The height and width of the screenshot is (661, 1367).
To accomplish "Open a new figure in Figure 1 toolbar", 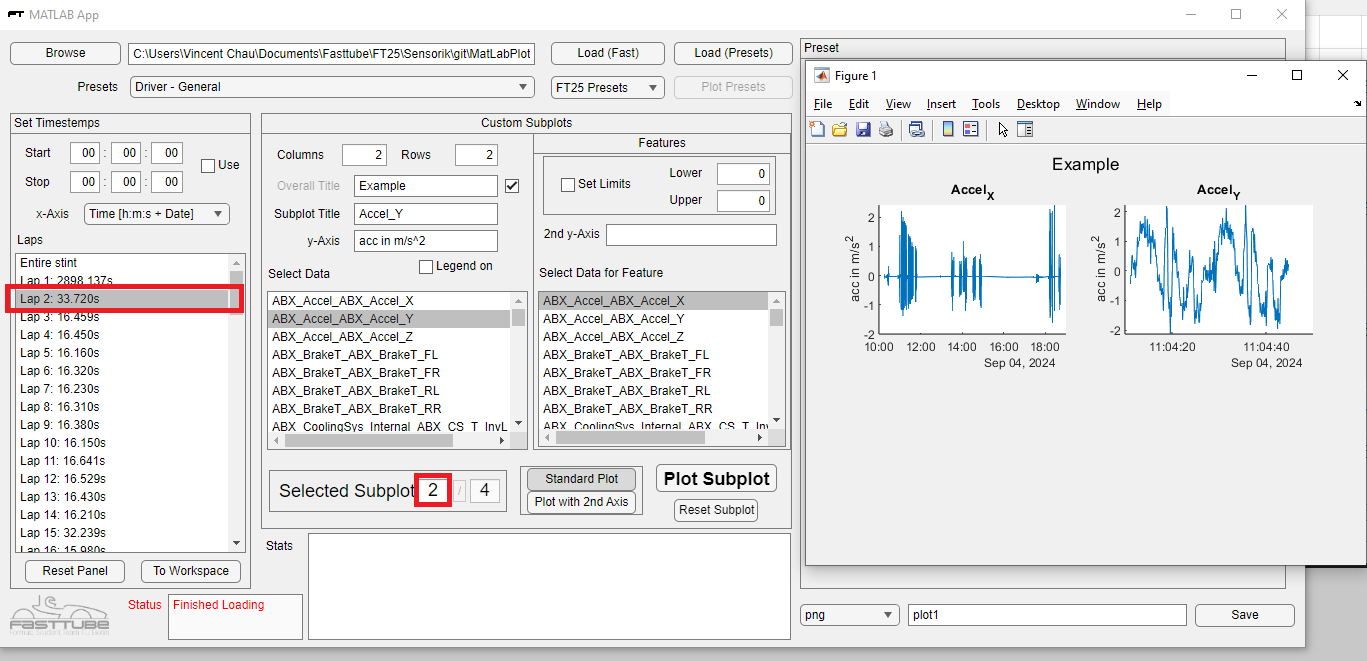I will [816, 129].
